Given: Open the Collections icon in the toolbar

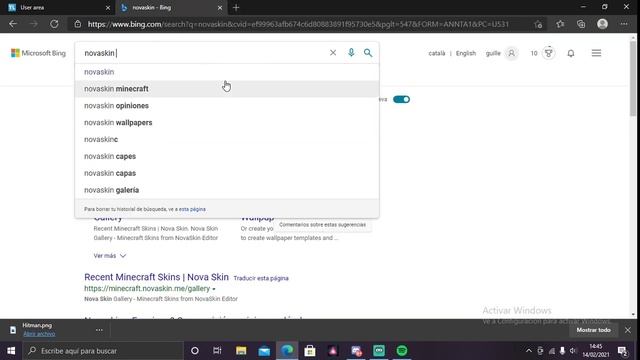Looking at the screenshot, I should coord(581,24).
